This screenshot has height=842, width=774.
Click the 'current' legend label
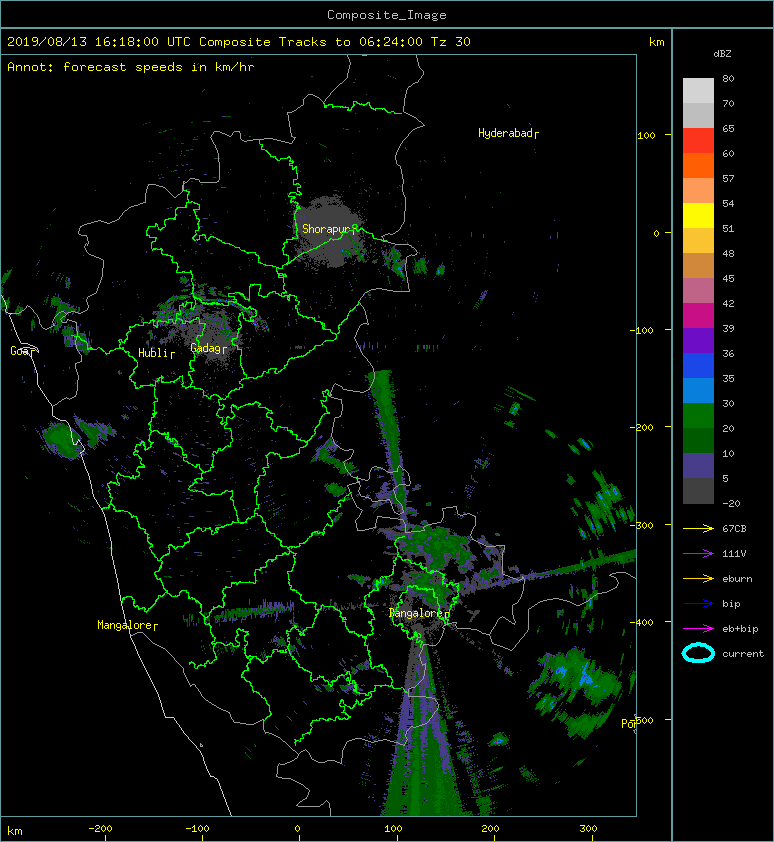[x=743, y=654]
